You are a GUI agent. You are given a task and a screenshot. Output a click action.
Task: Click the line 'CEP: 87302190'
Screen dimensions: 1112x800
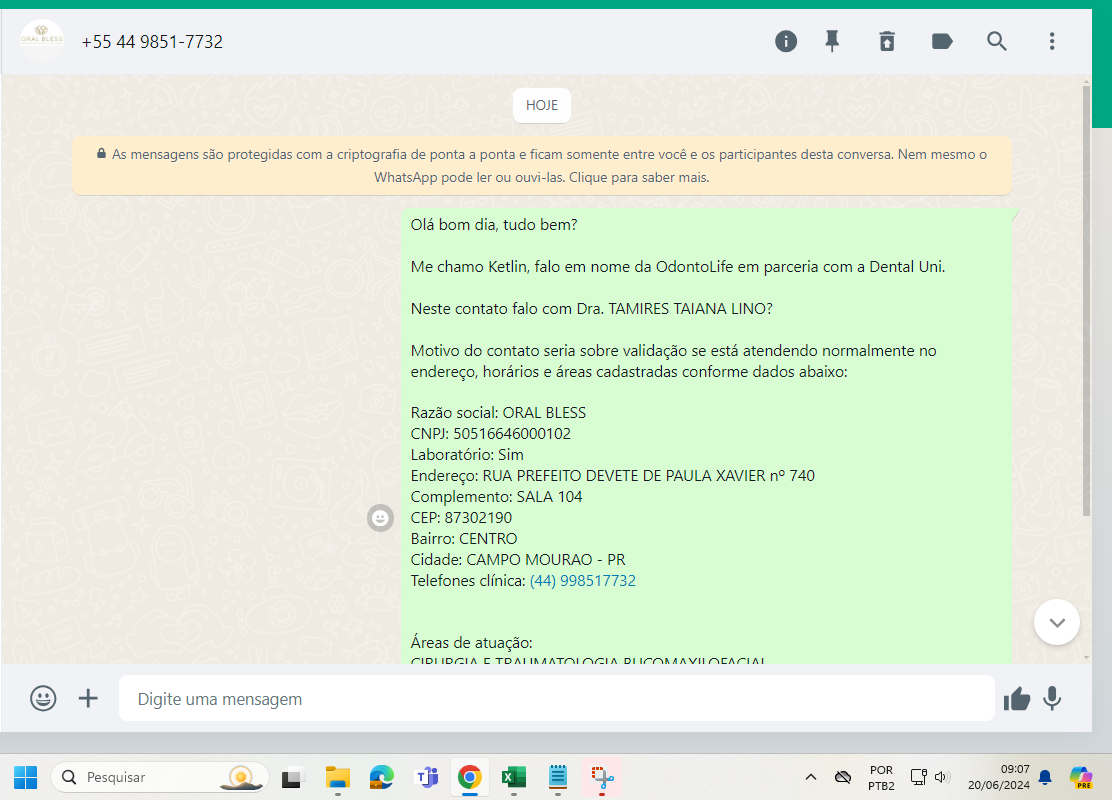(x=461, y=518)
